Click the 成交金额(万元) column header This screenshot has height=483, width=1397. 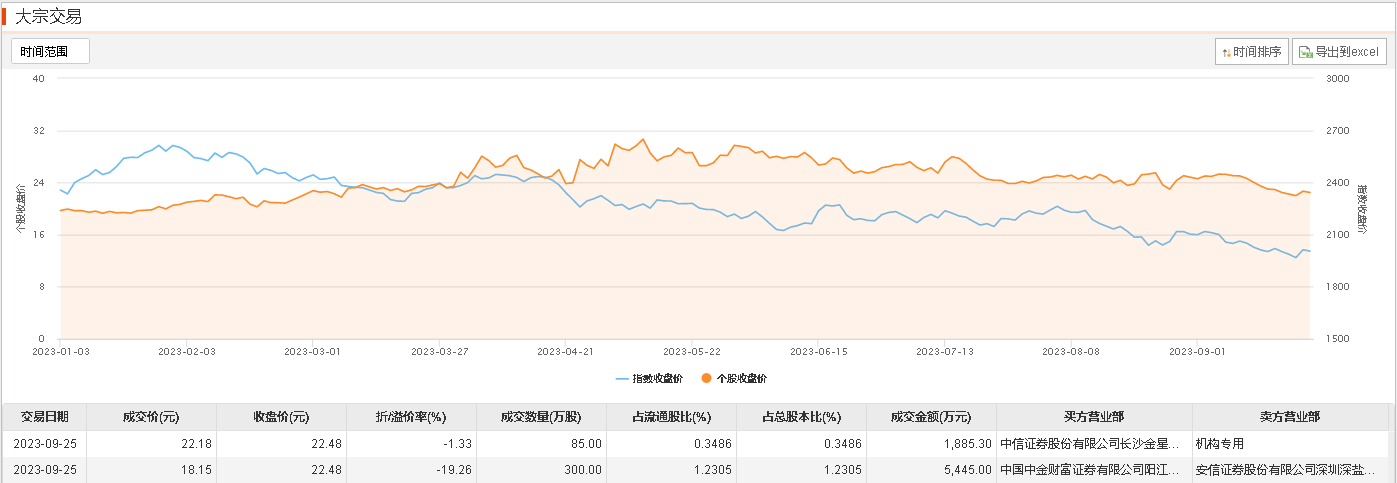tap(931, 417)
